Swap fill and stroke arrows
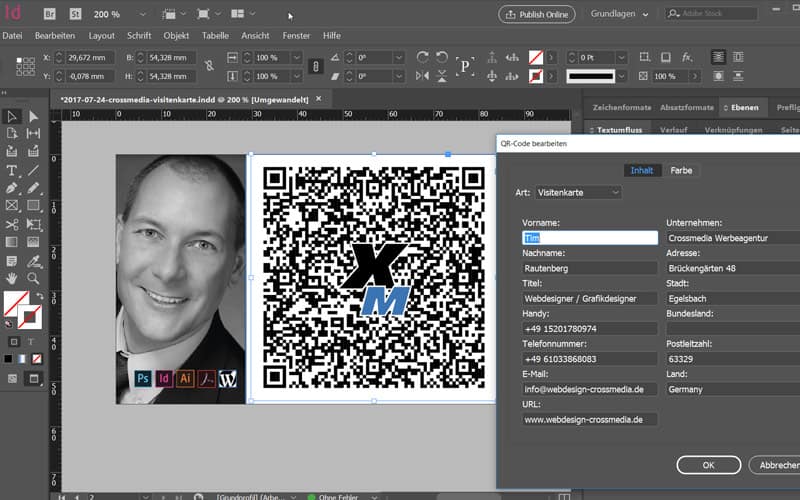Screen dimensions: 800x500 pyautogui.click(x=40, y=295)
